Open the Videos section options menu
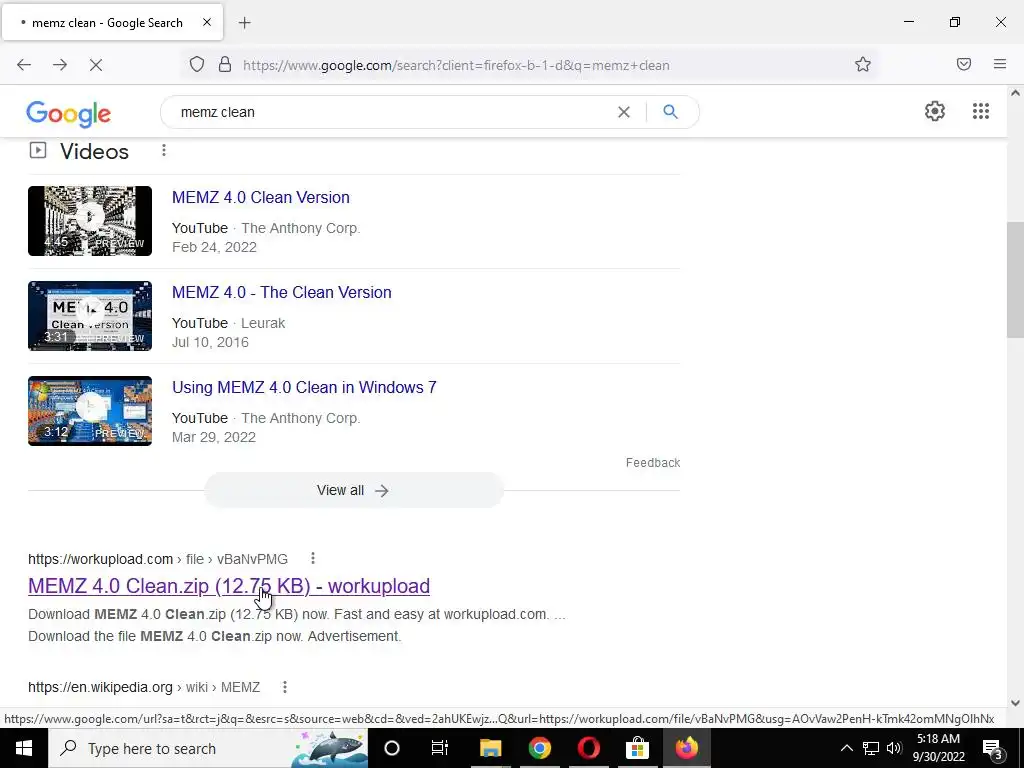 164,151
